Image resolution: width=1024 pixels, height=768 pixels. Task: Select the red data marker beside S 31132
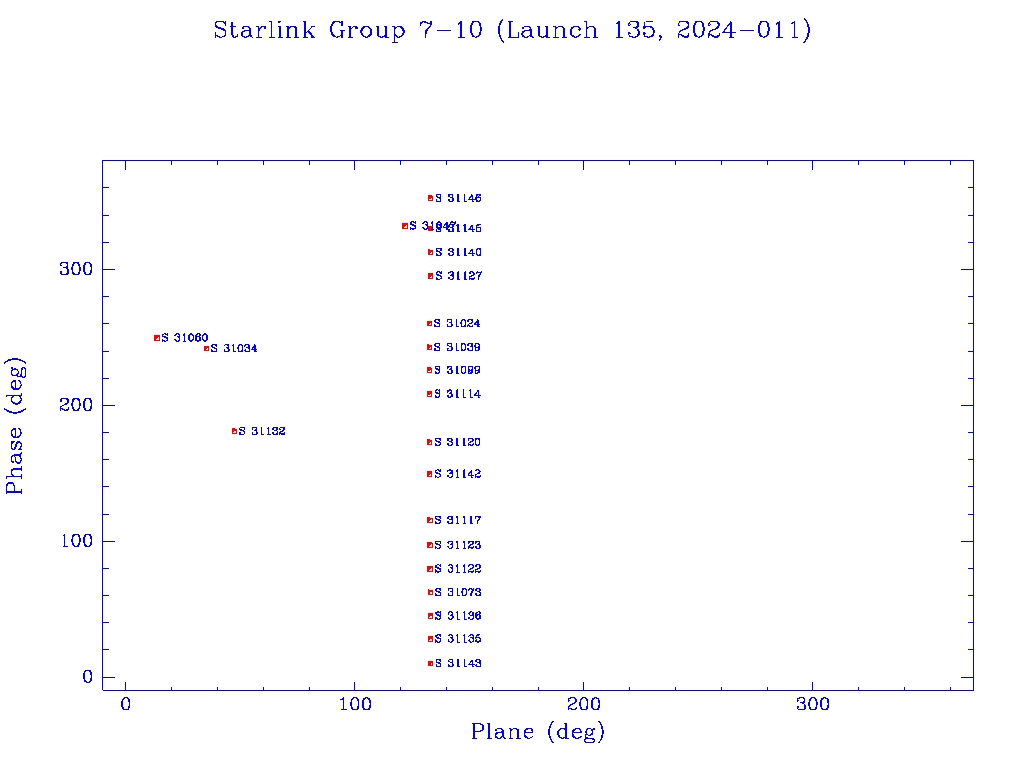(x=234, y=431)
